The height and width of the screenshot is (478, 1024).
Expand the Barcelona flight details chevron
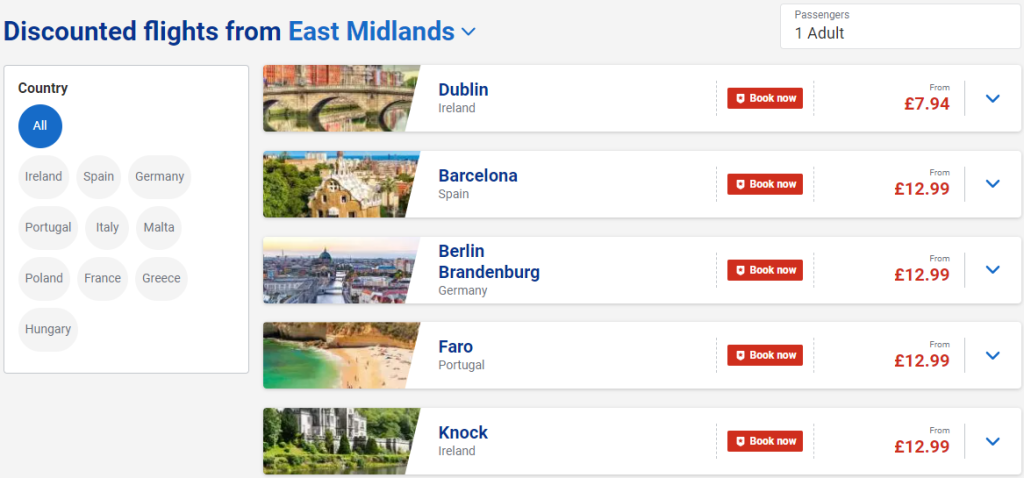tap(992, 184)
